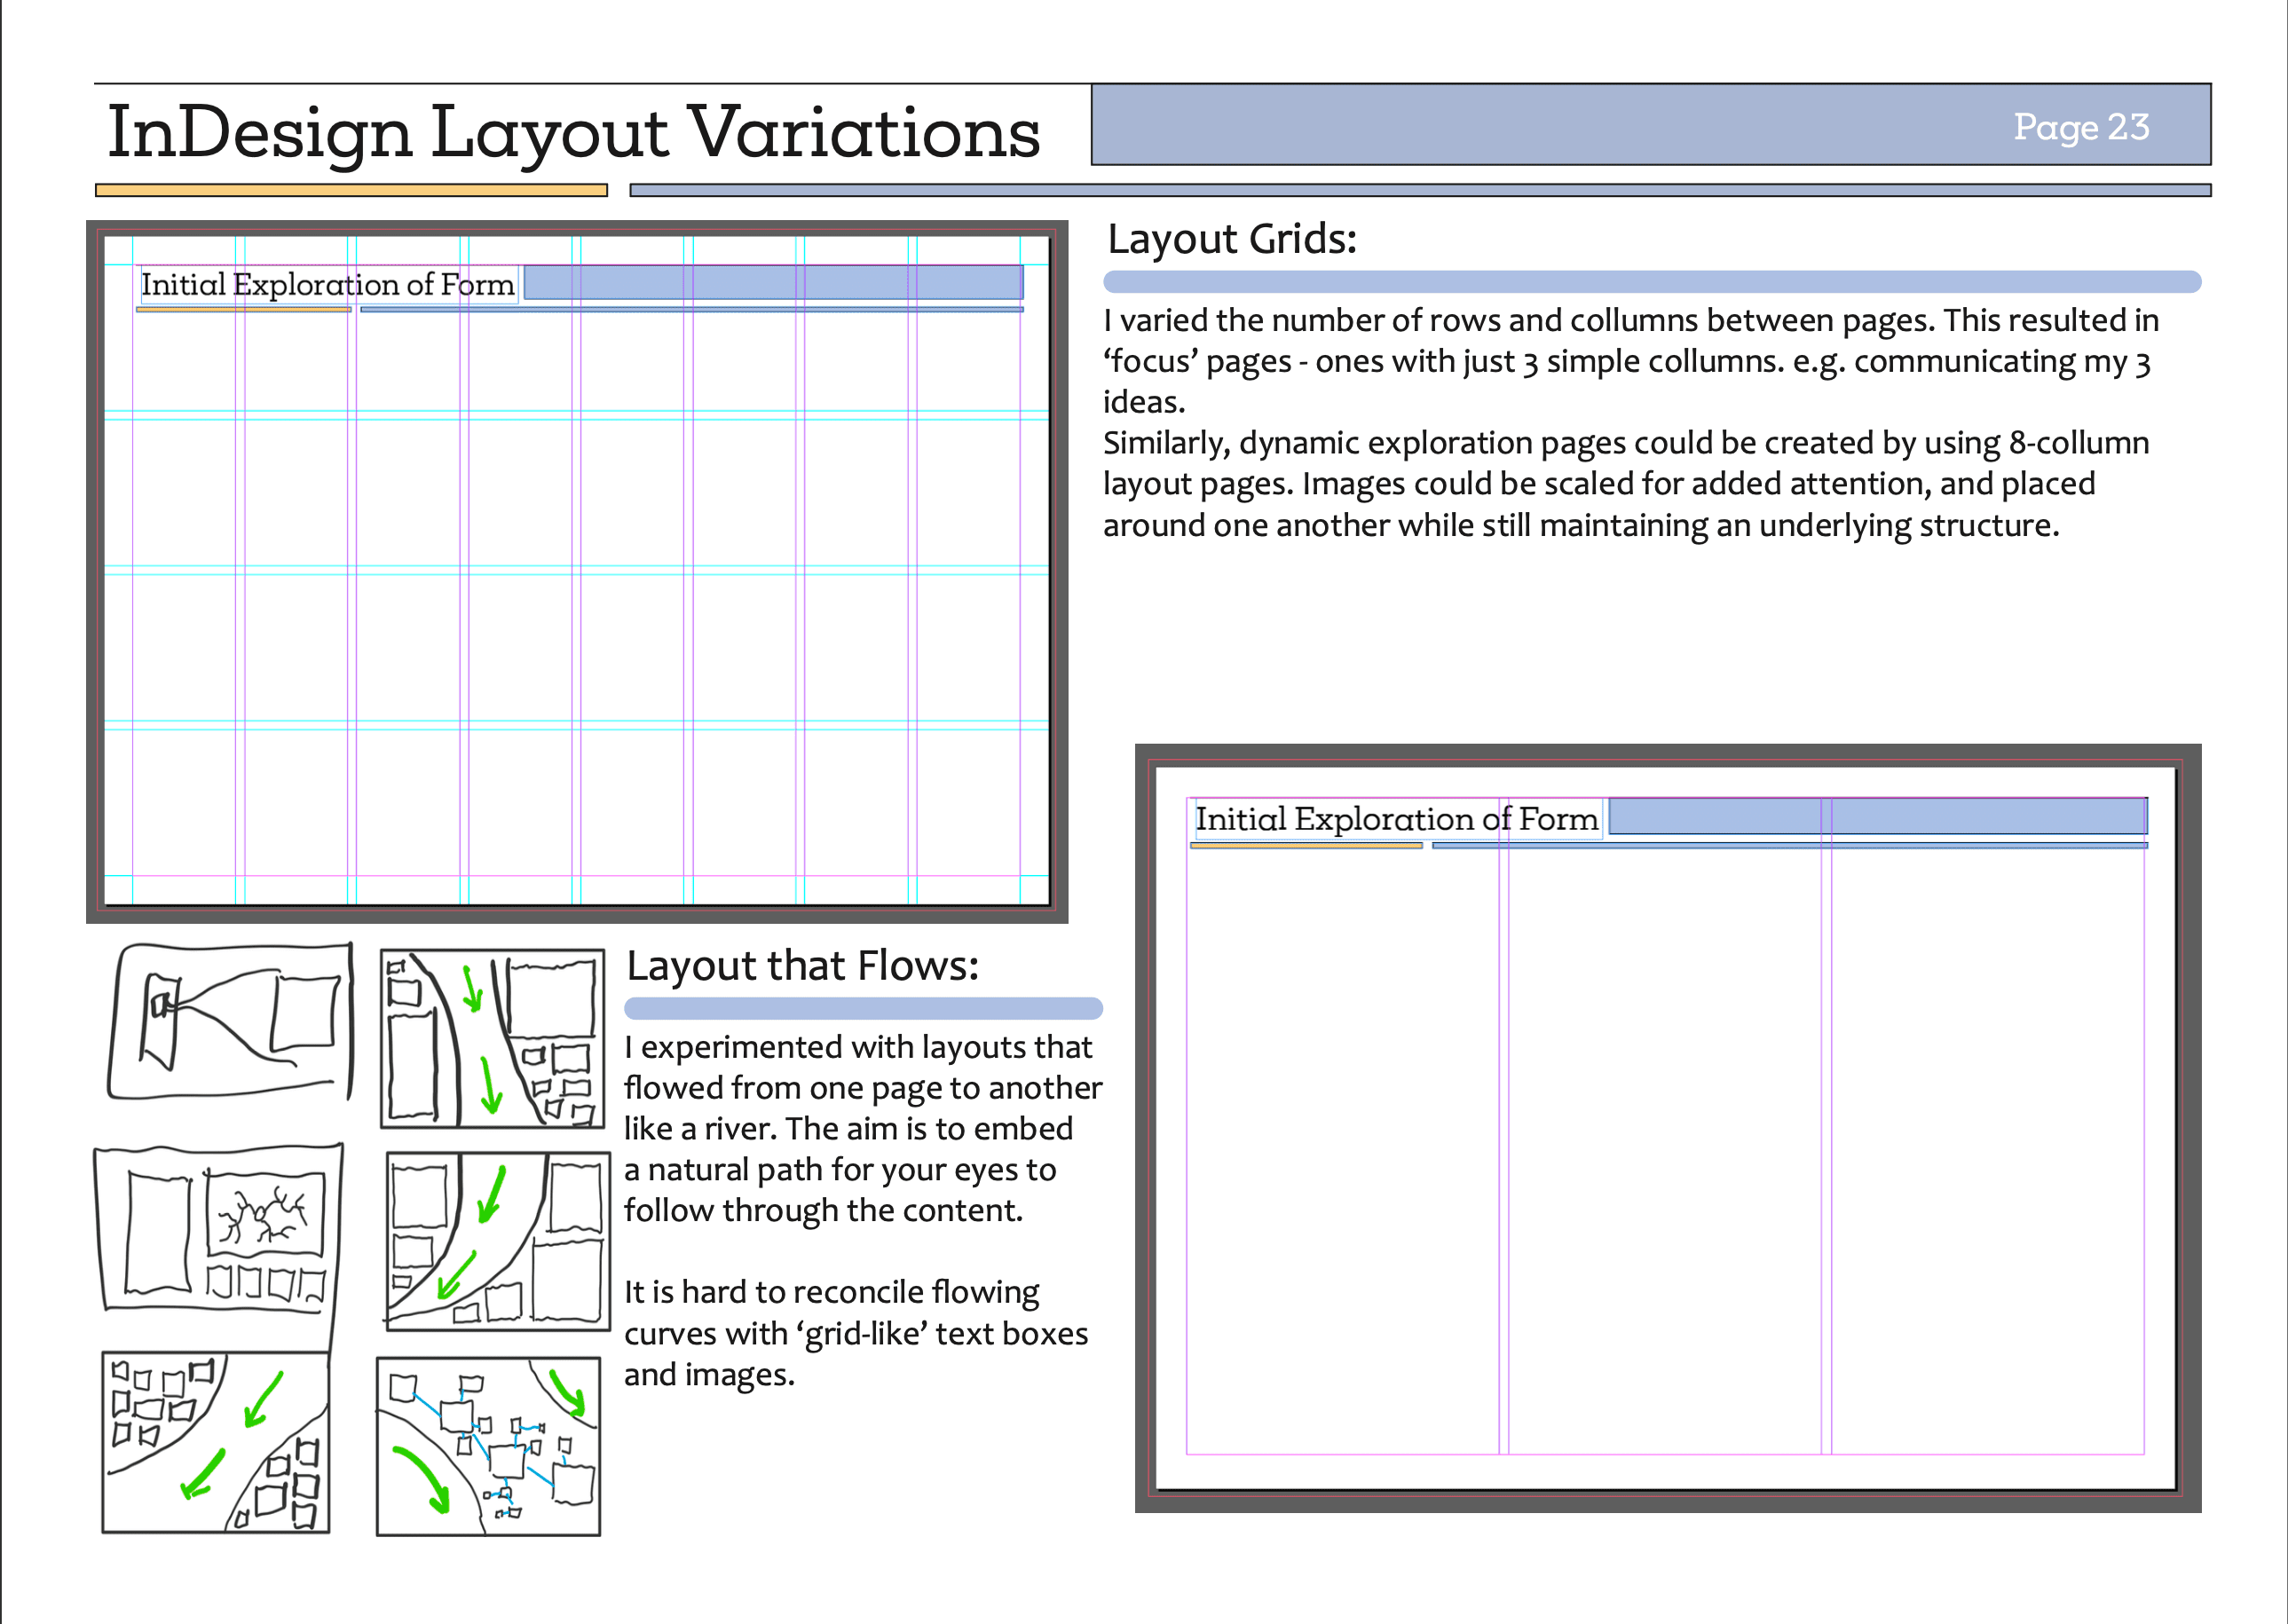Click the middle-right sketch with curved river
This screenshot has width=2288, height=1624.
point(497,1241)
